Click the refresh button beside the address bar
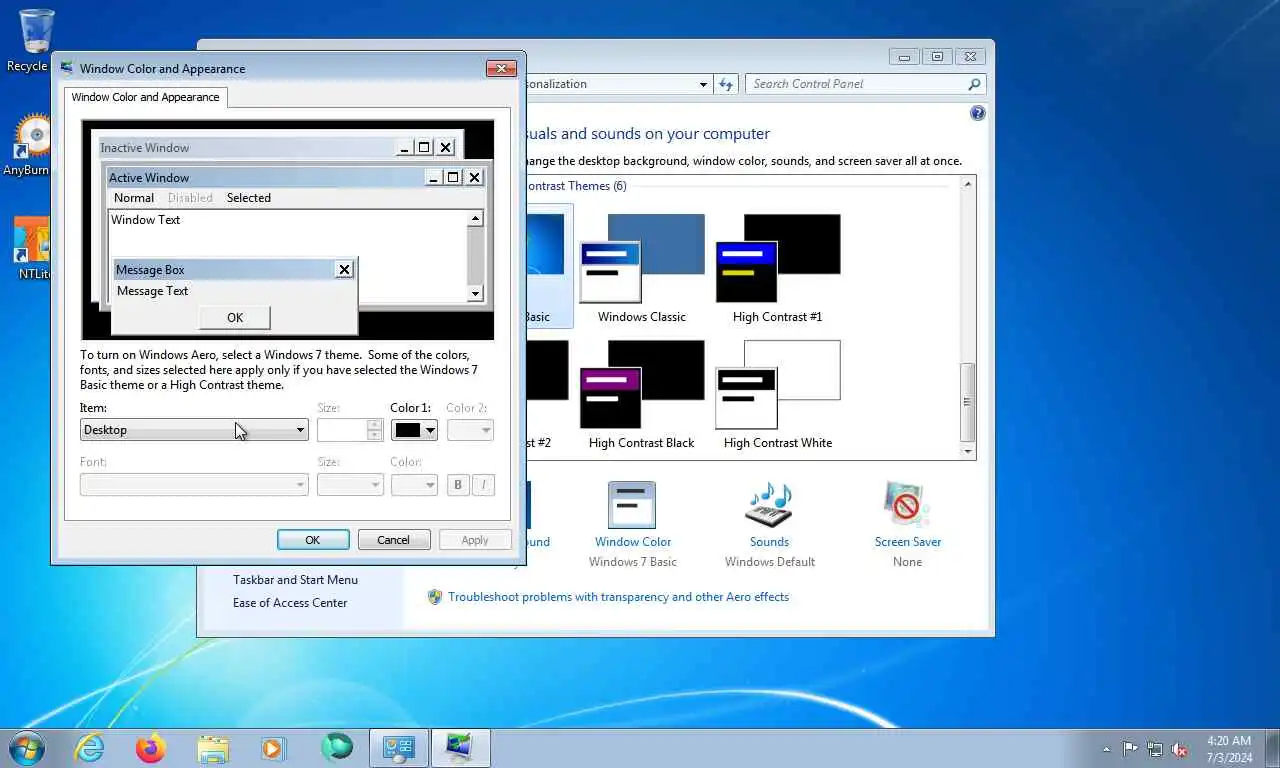Screen dimensions: 1280x768 (727, 84)
